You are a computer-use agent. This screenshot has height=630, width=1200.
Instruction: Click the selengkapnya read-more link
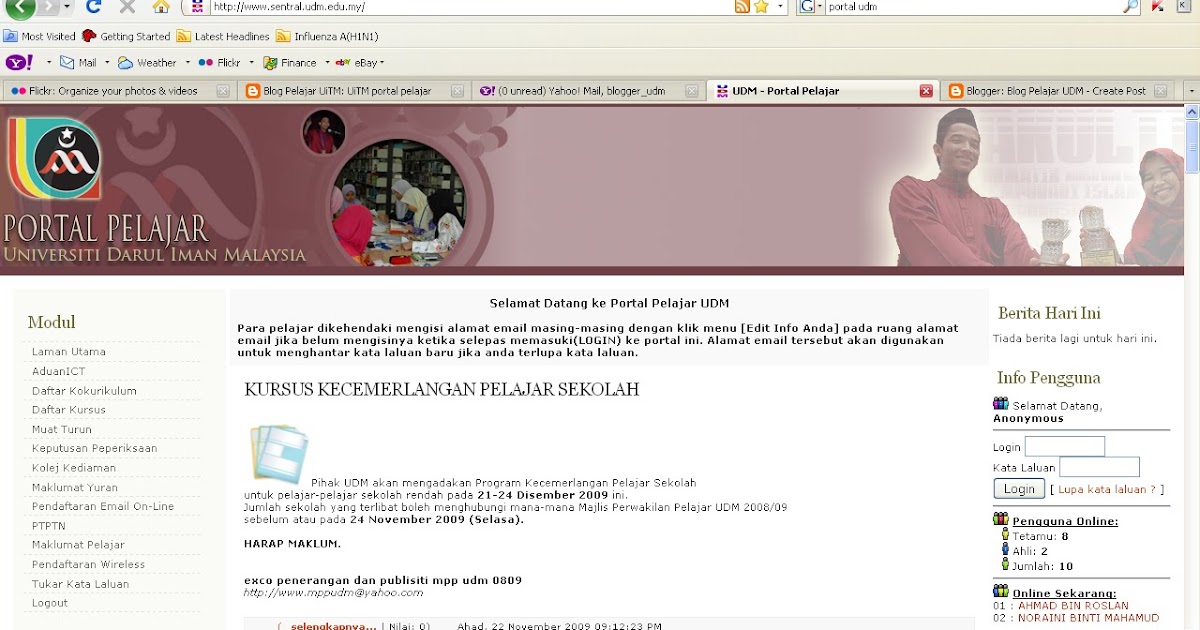[x=333, y=626]
